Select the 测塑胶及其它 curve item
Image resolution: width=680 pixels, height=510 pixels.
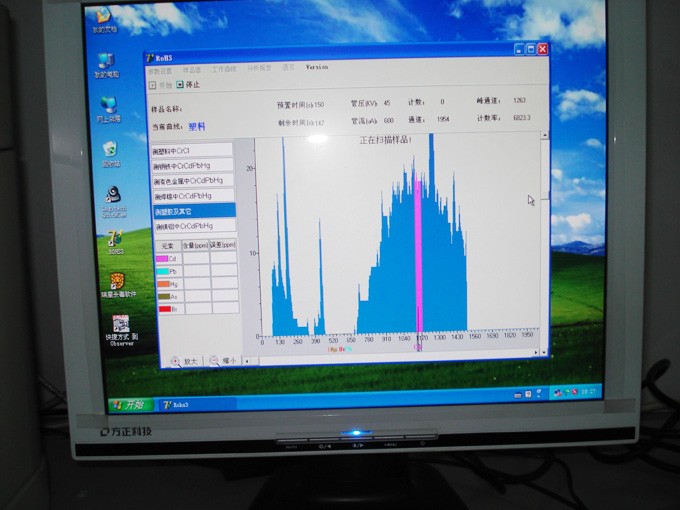193,212
